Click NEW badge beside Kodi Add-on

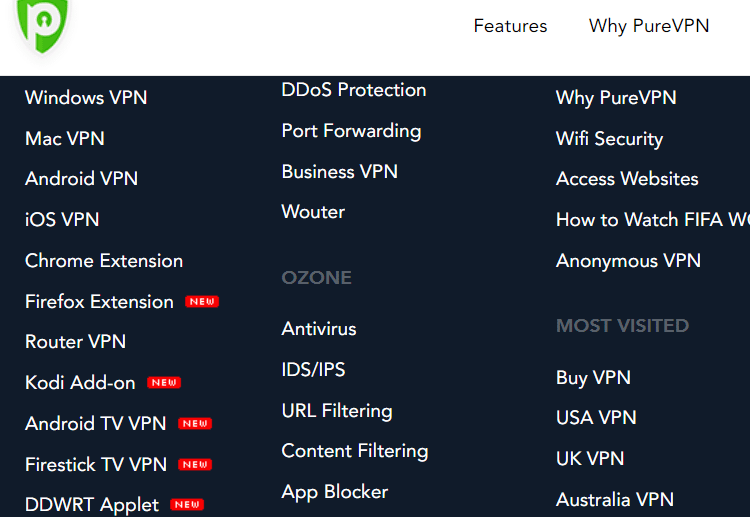point(164,383)
